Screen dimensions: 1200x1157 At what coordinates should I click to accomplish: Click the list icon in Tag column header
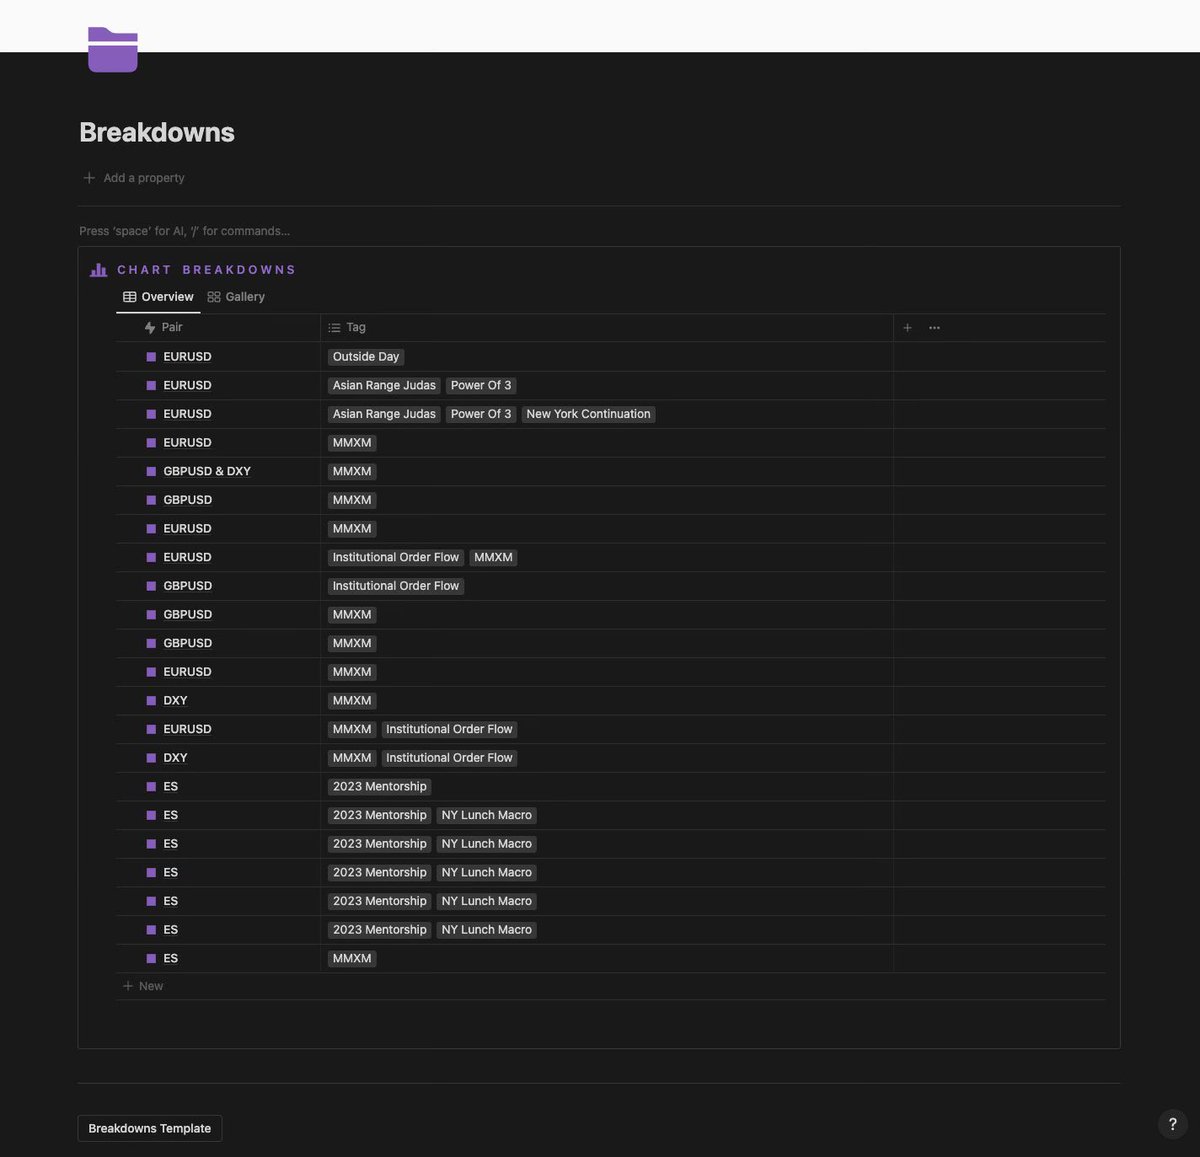(334, 328)
